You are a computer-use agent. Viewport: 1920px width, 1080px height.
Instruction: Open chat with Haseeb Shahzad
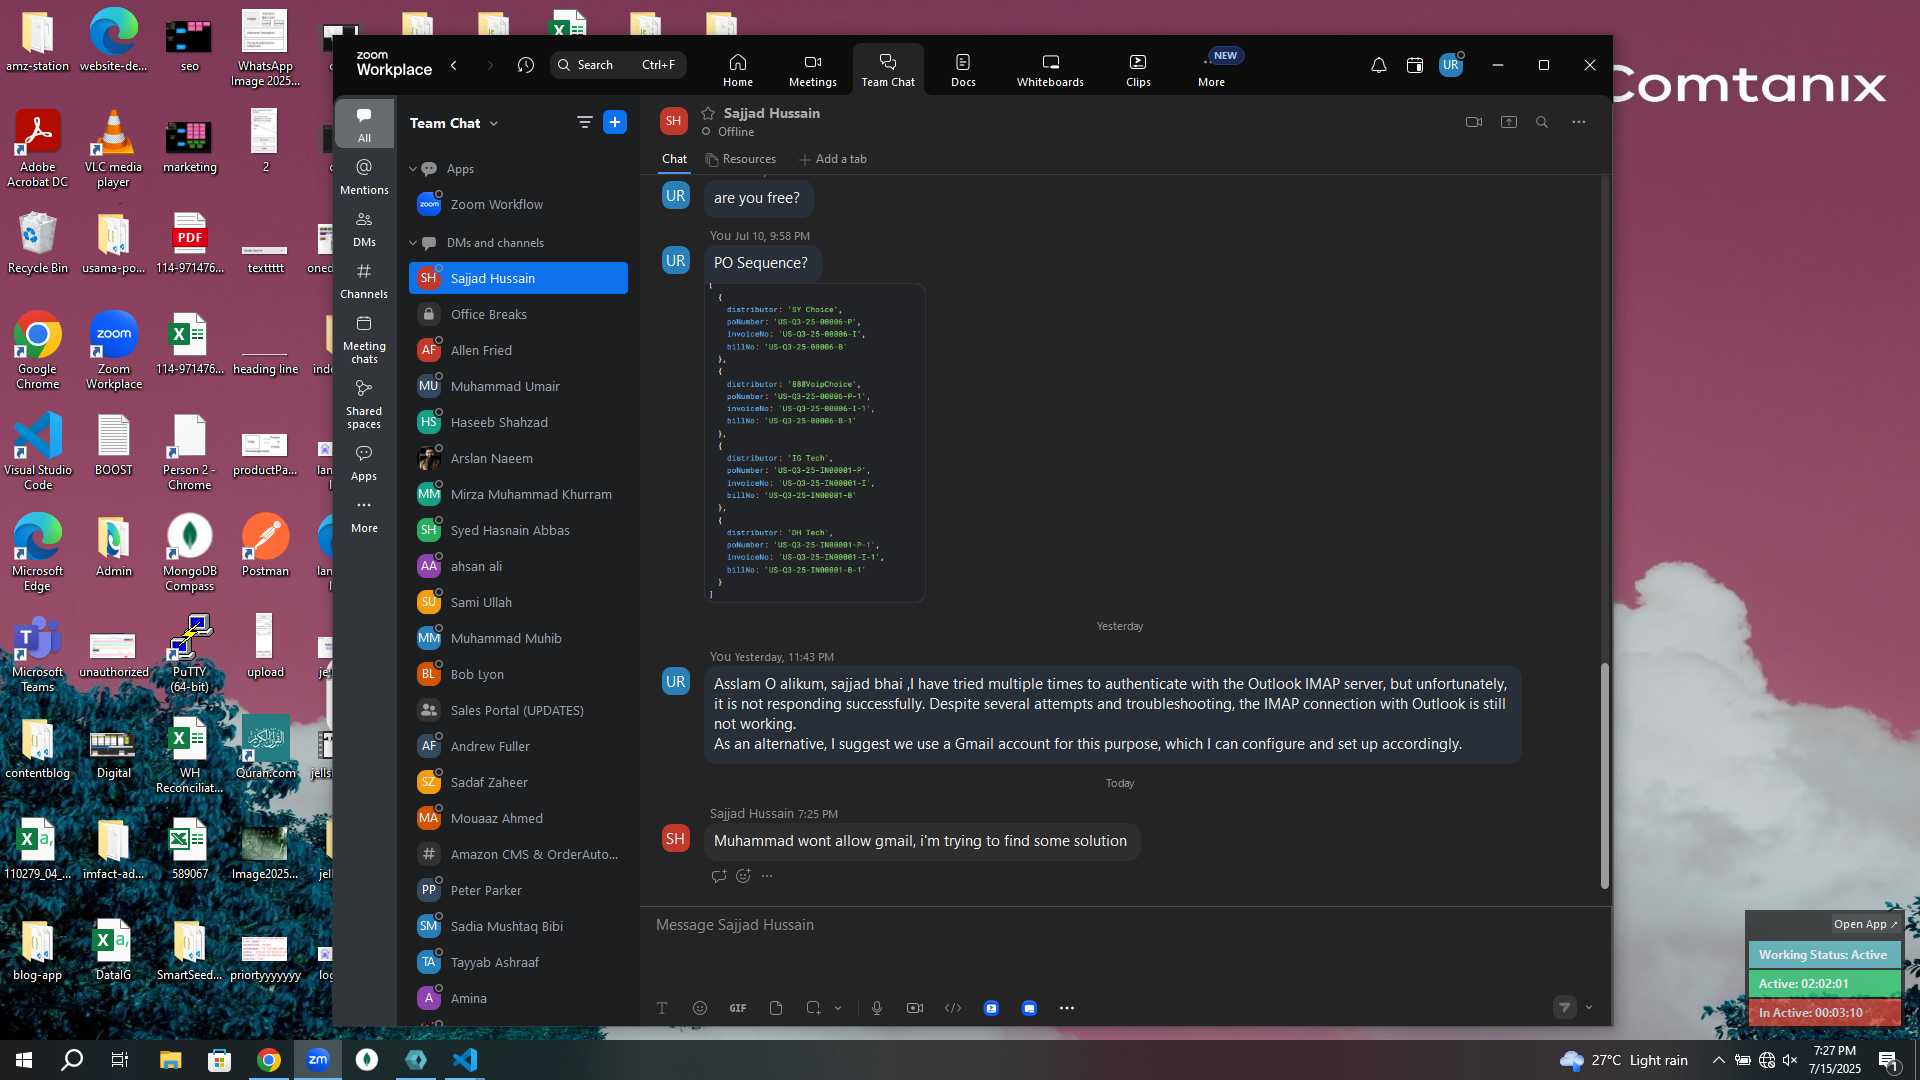point(518,422)
